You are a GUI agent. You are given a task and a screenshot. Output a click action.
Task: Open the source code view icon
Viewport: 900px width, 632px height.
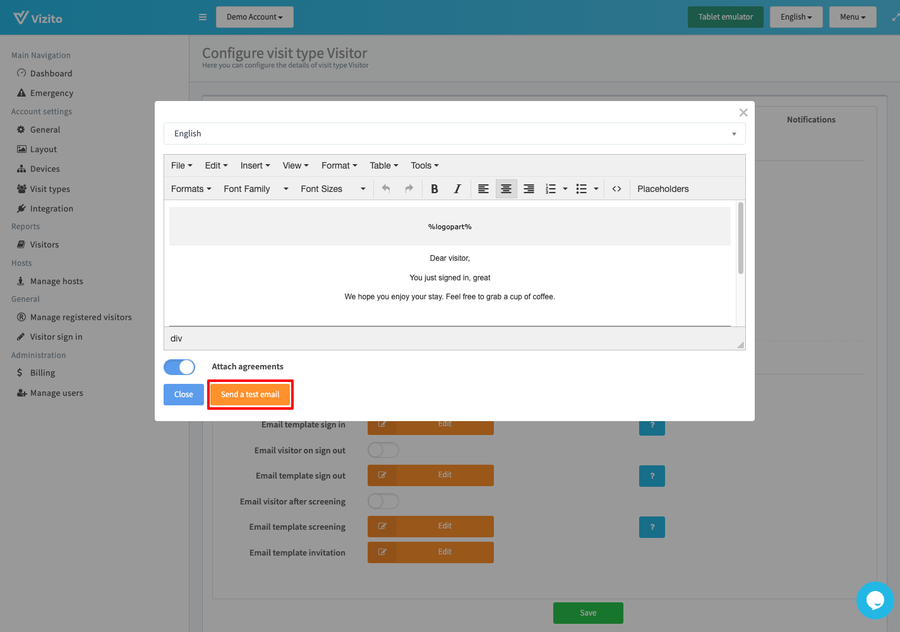(x=616, y=188)
